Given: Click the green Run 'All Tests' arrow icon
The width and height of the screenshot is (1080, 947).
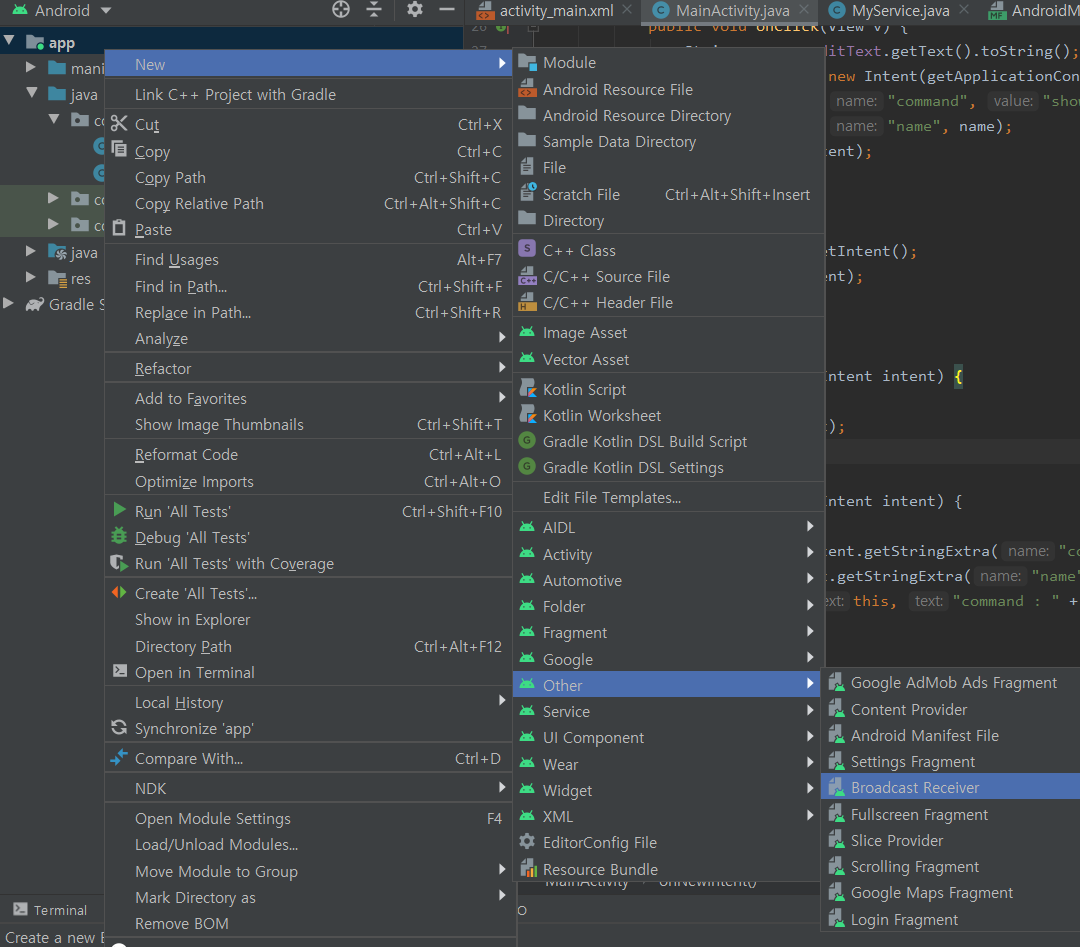Looking at the screenshot, I should [119, 510].
